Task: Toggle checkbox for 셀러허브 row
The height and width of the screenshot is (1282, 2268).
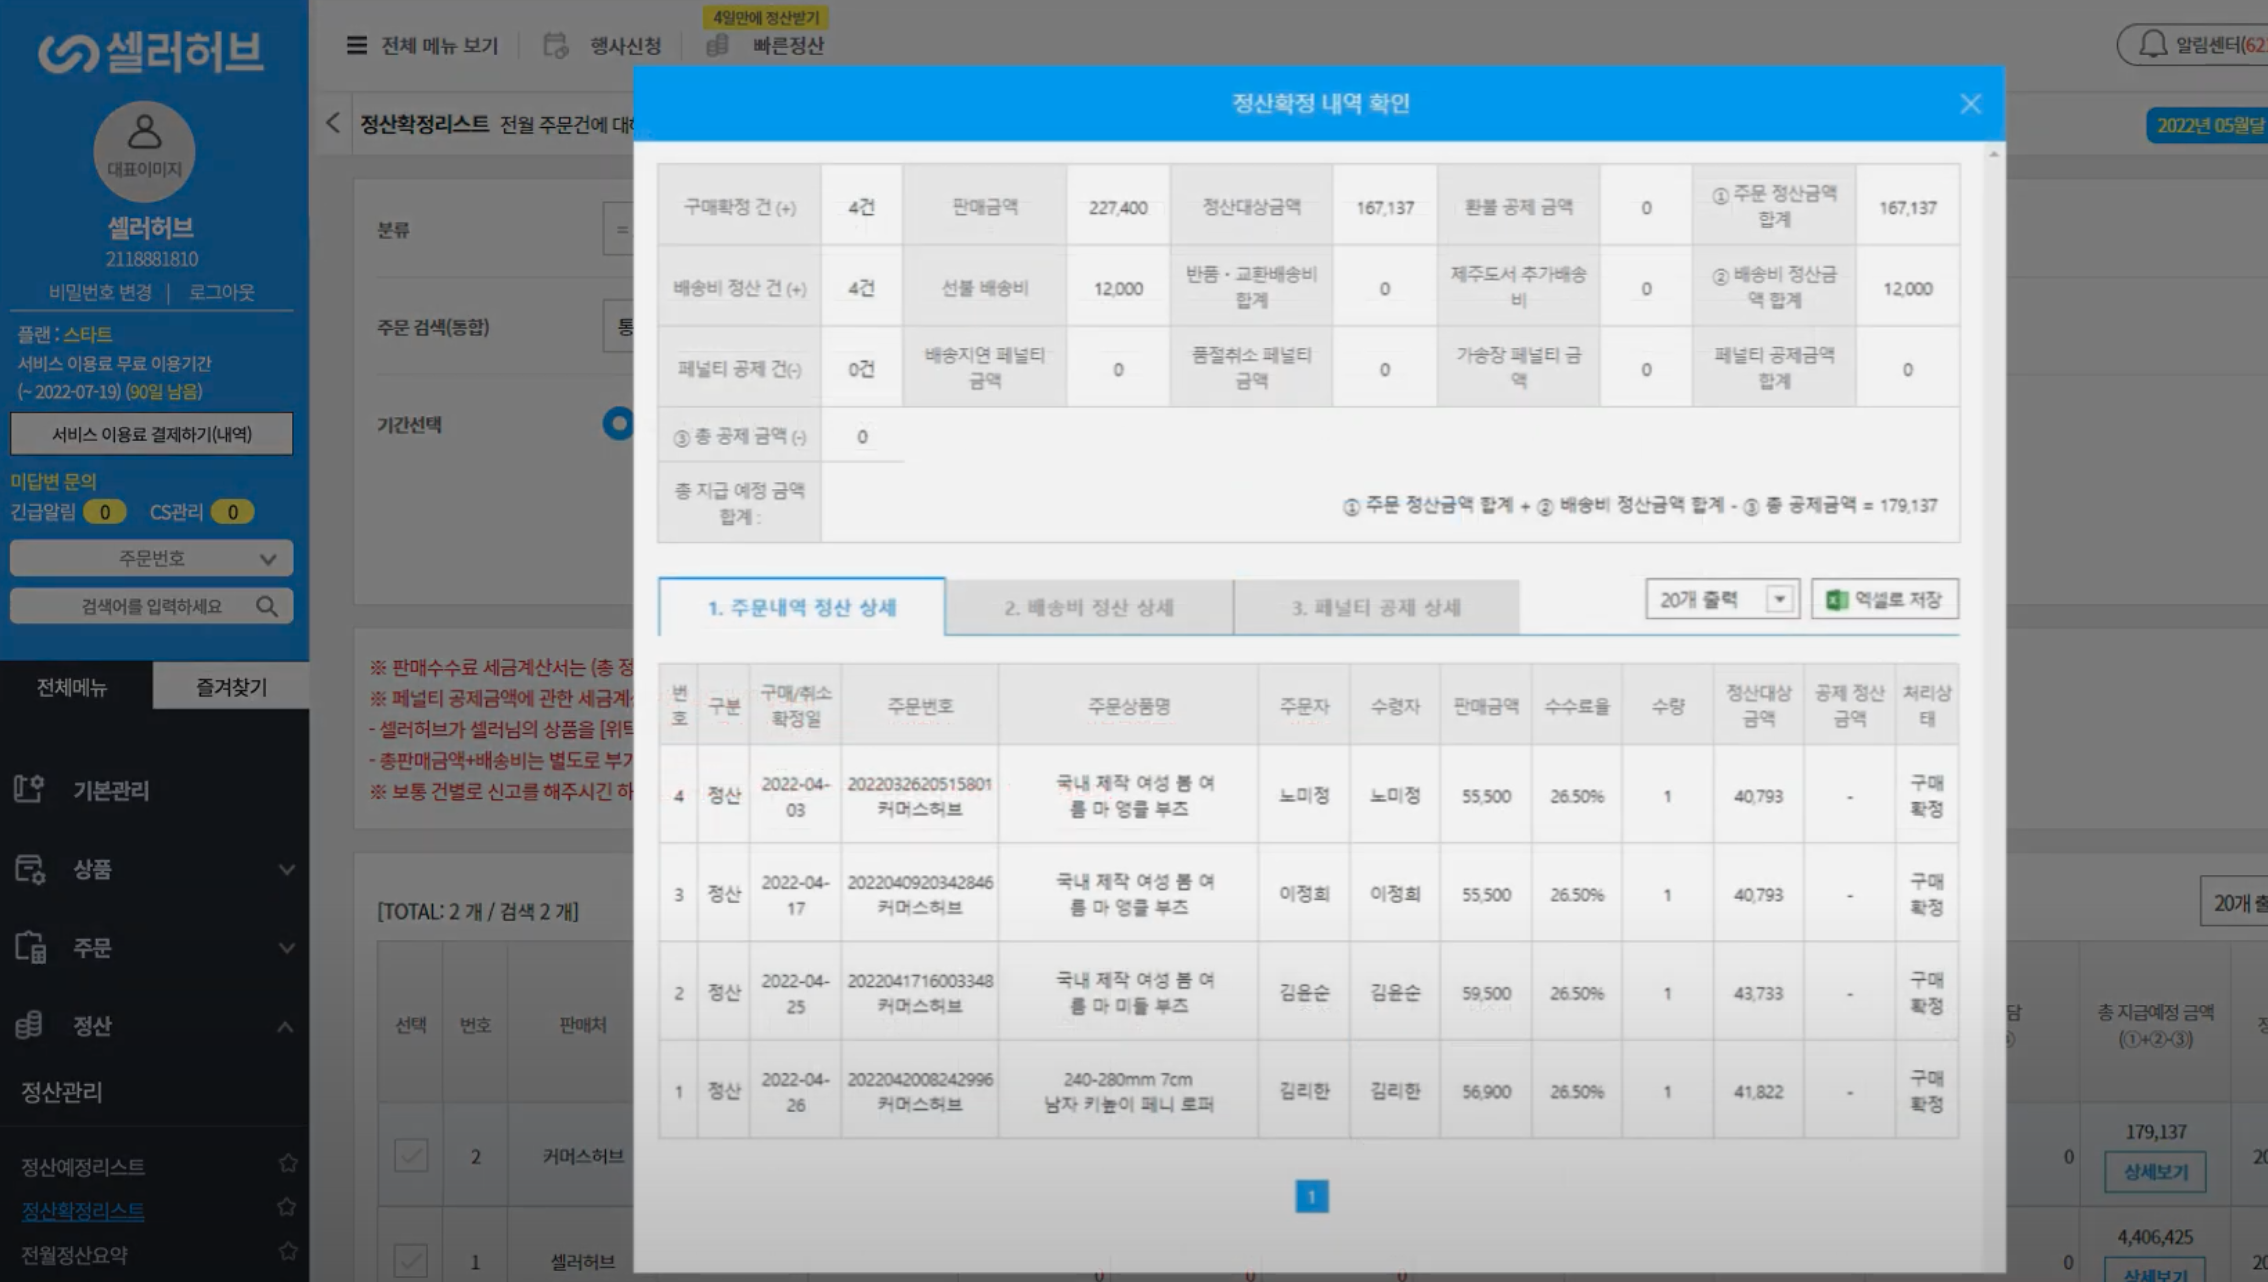Action: (411, 1261)
